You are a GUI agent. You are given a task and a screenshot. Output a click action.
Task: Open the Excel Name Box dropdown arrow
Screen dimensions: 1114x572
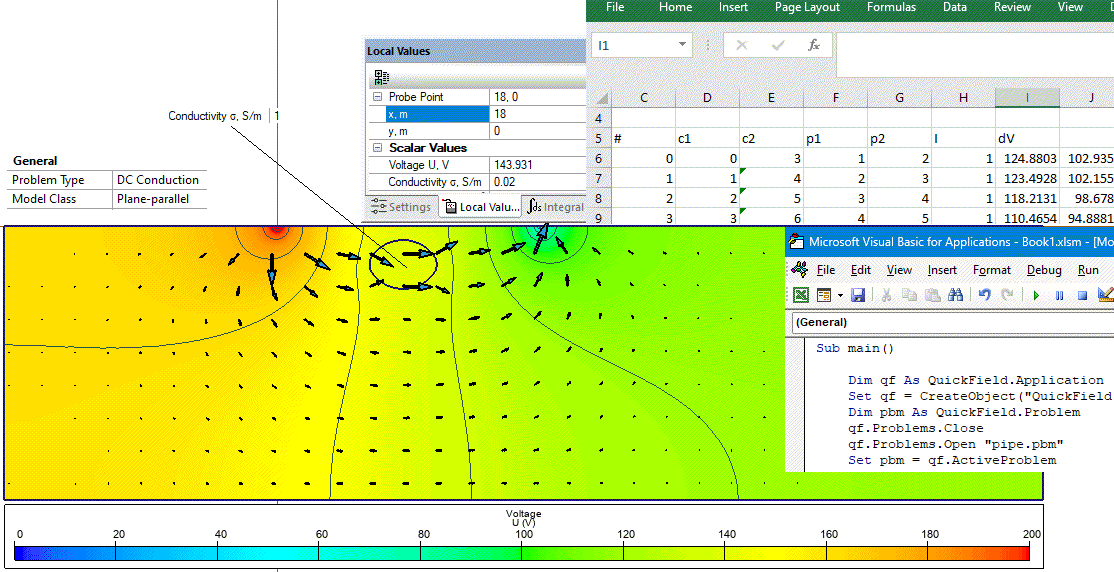[x=683, y=45]
